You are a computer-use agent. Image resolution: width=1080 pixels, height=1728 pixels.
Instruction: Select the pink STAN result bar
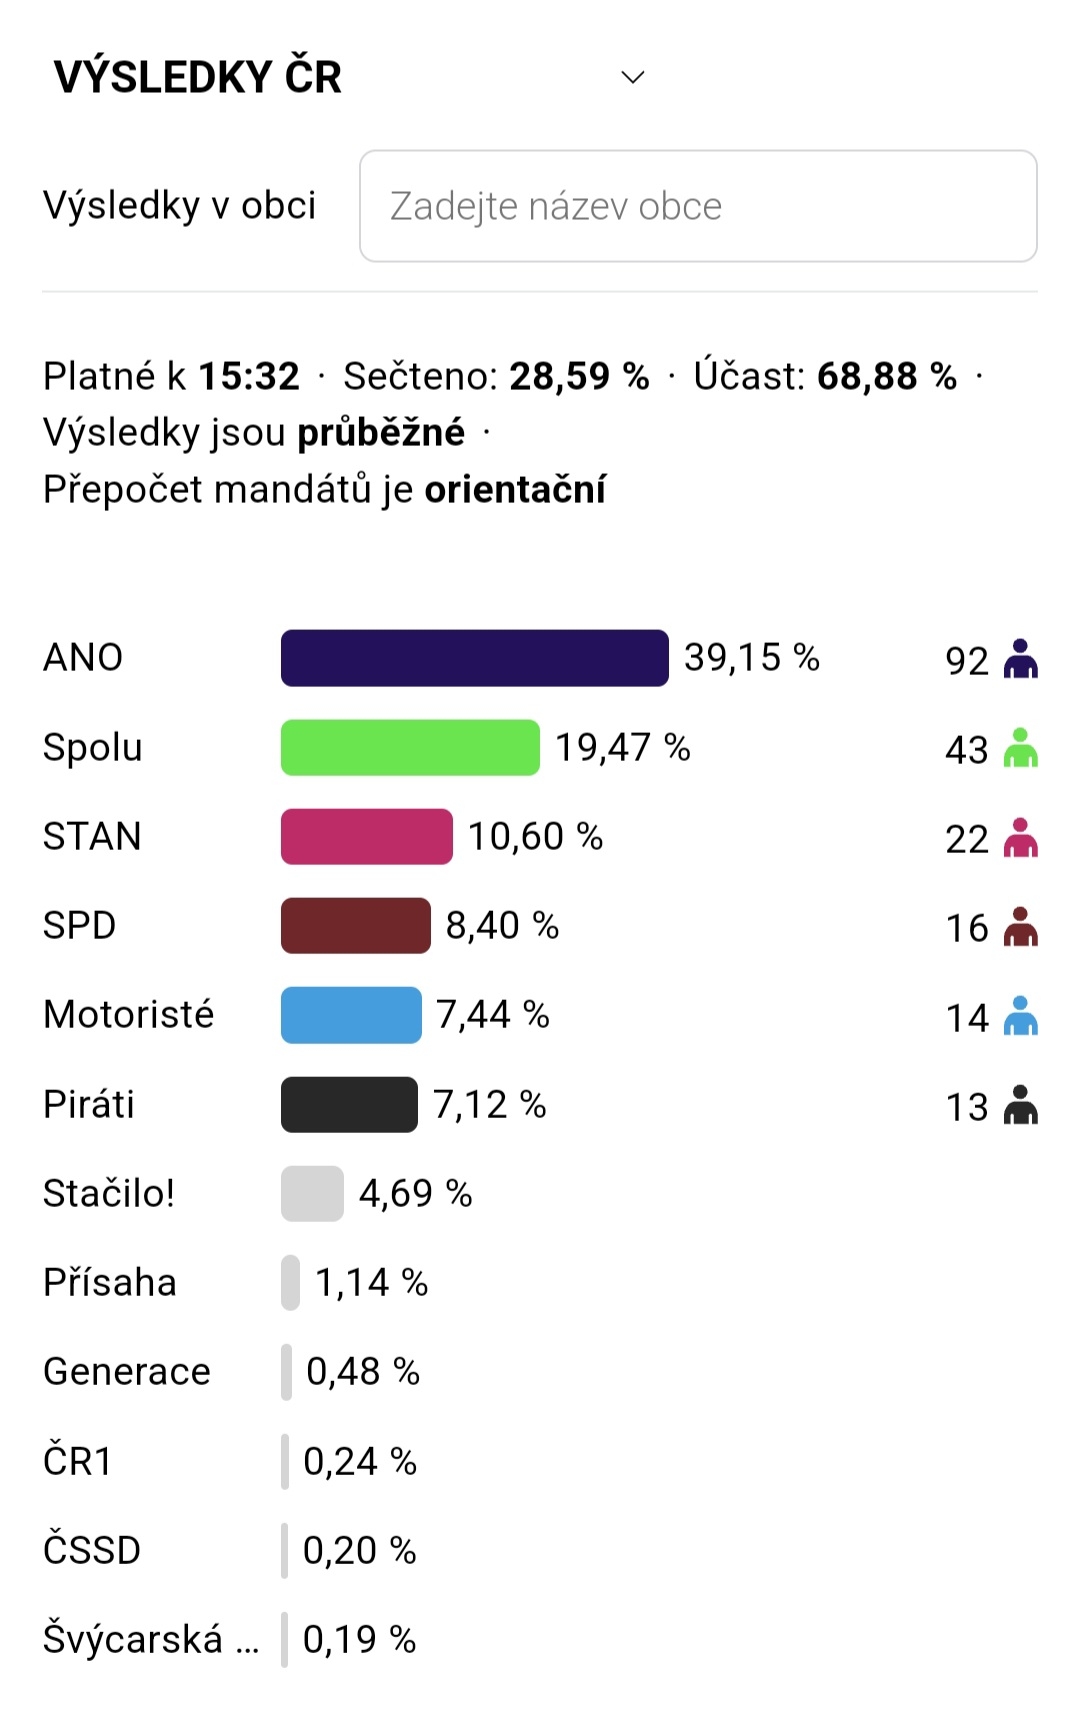(x=366, y=836)
